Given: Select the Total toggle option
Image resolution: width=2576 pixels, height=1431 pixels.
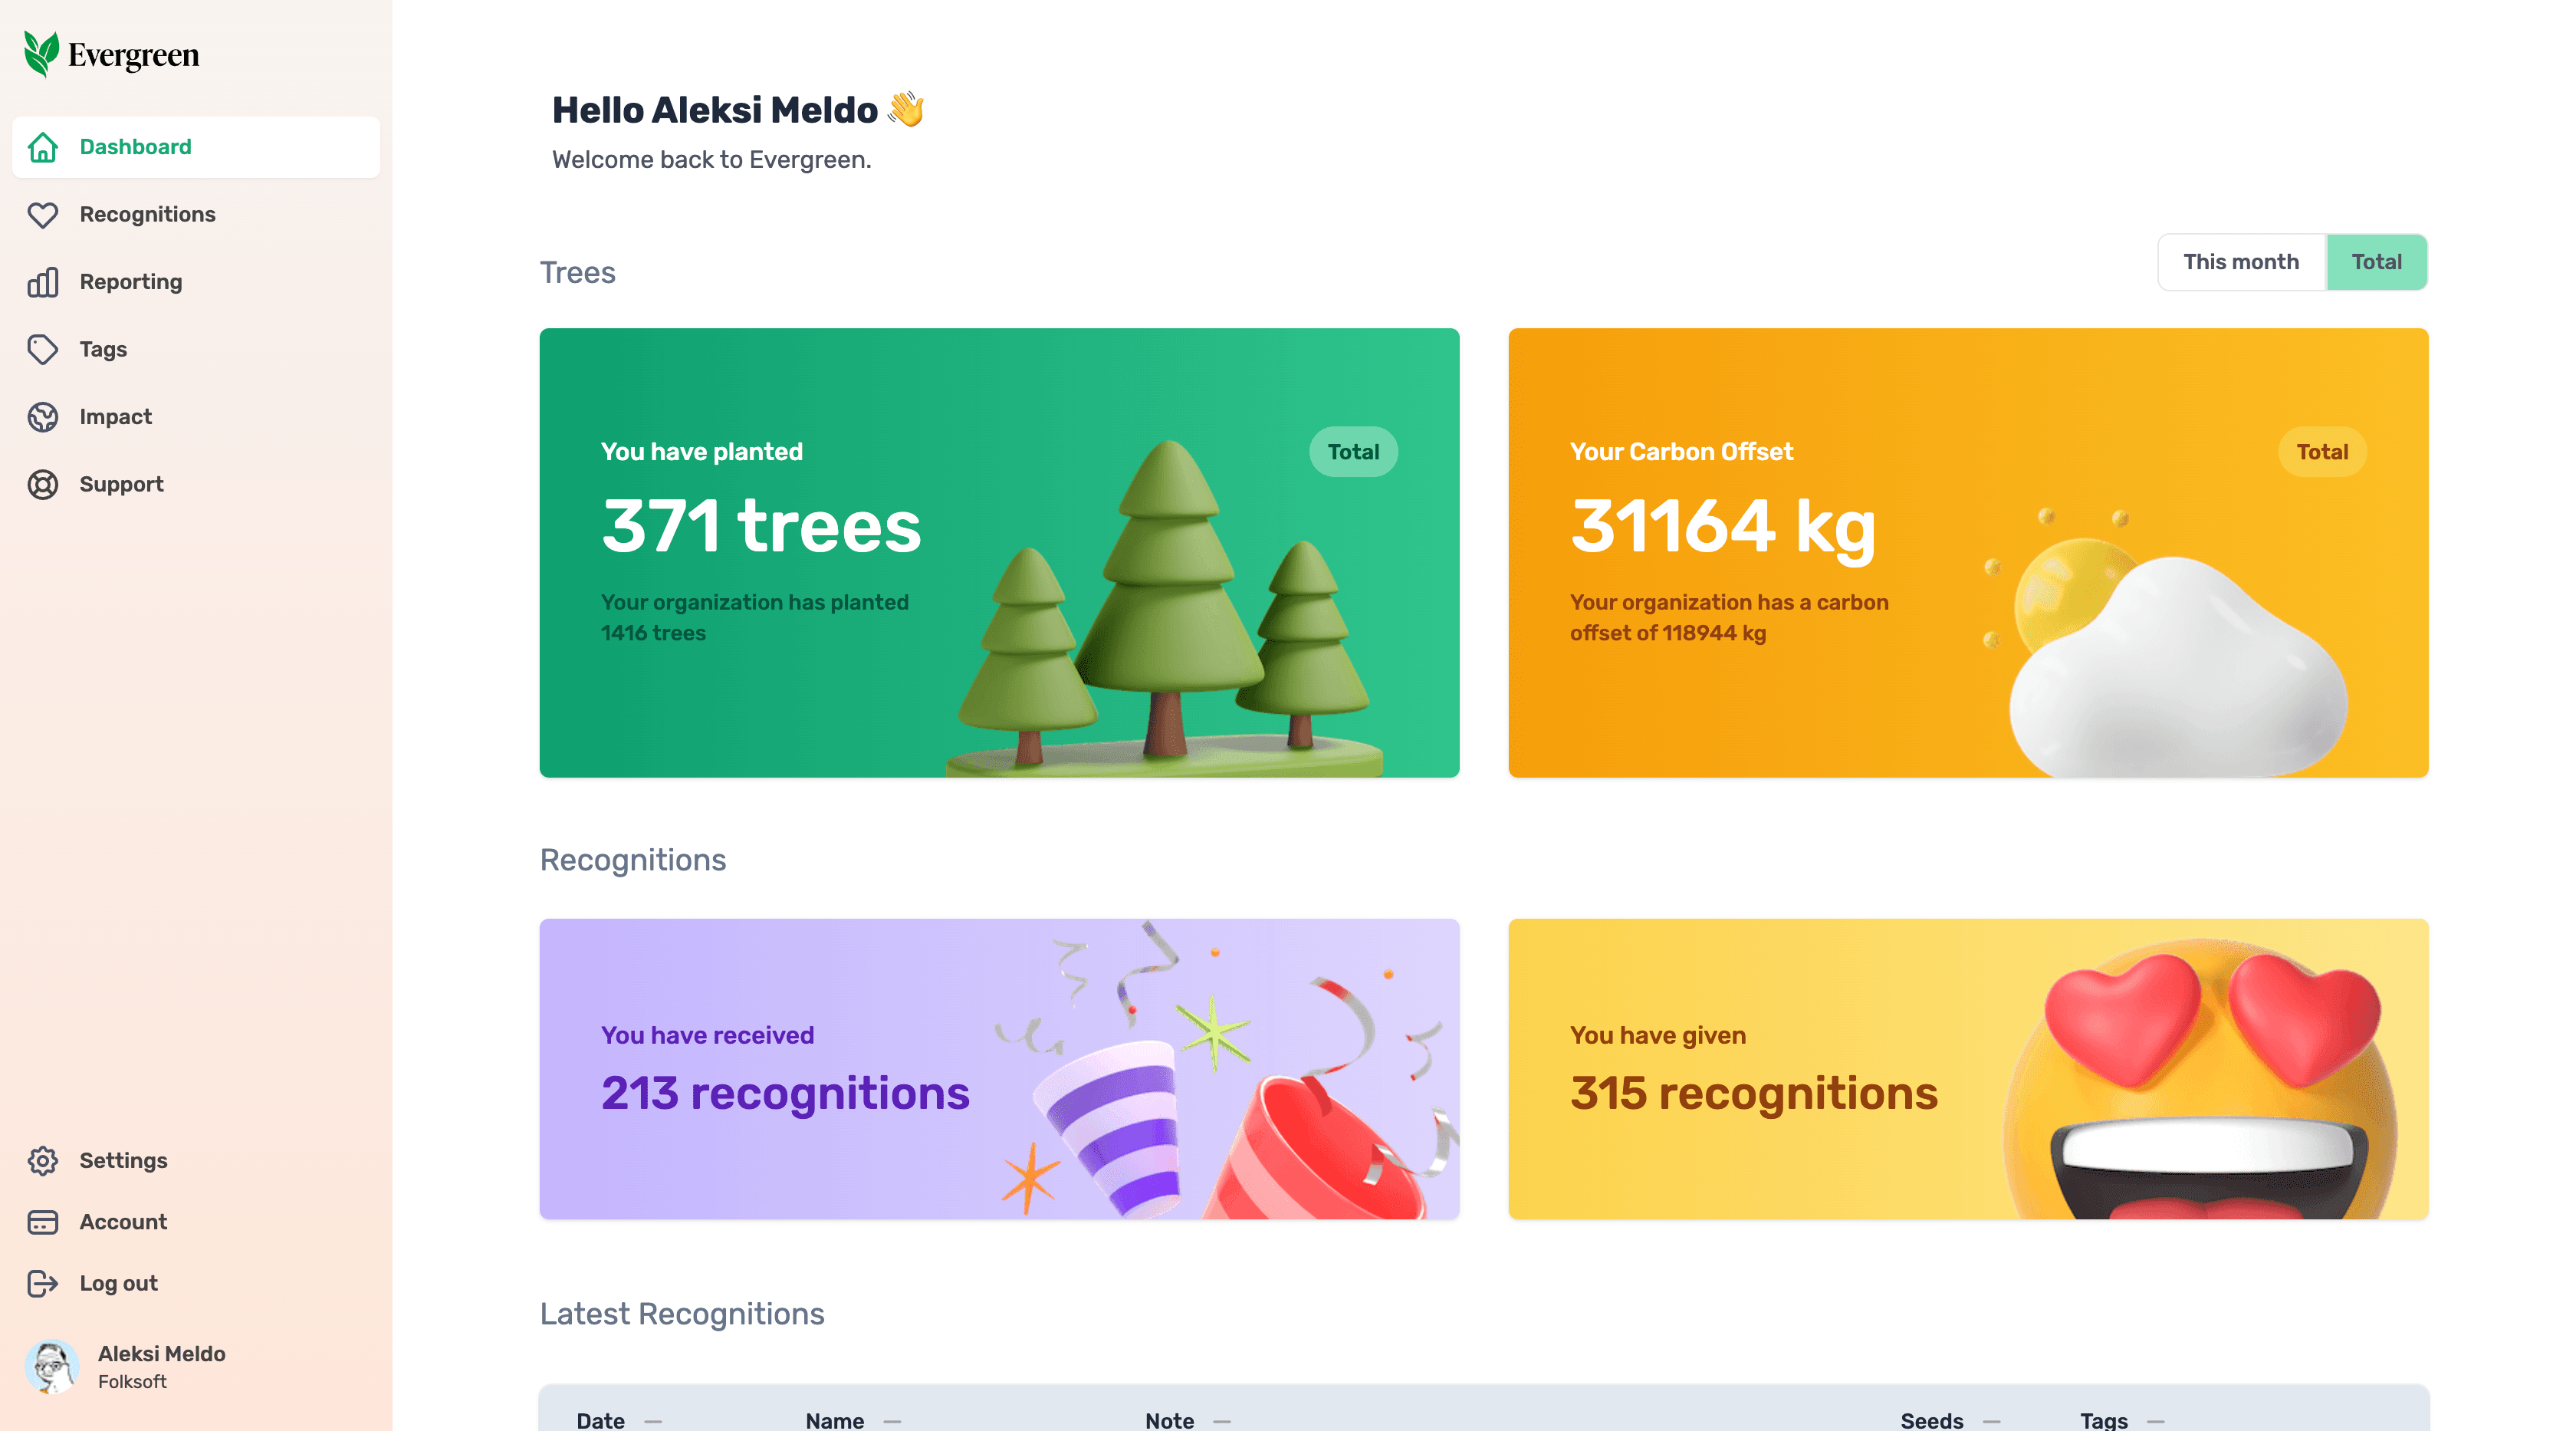Looking at the screenshot, I should pyautogui.click(x=2375, y=262).
